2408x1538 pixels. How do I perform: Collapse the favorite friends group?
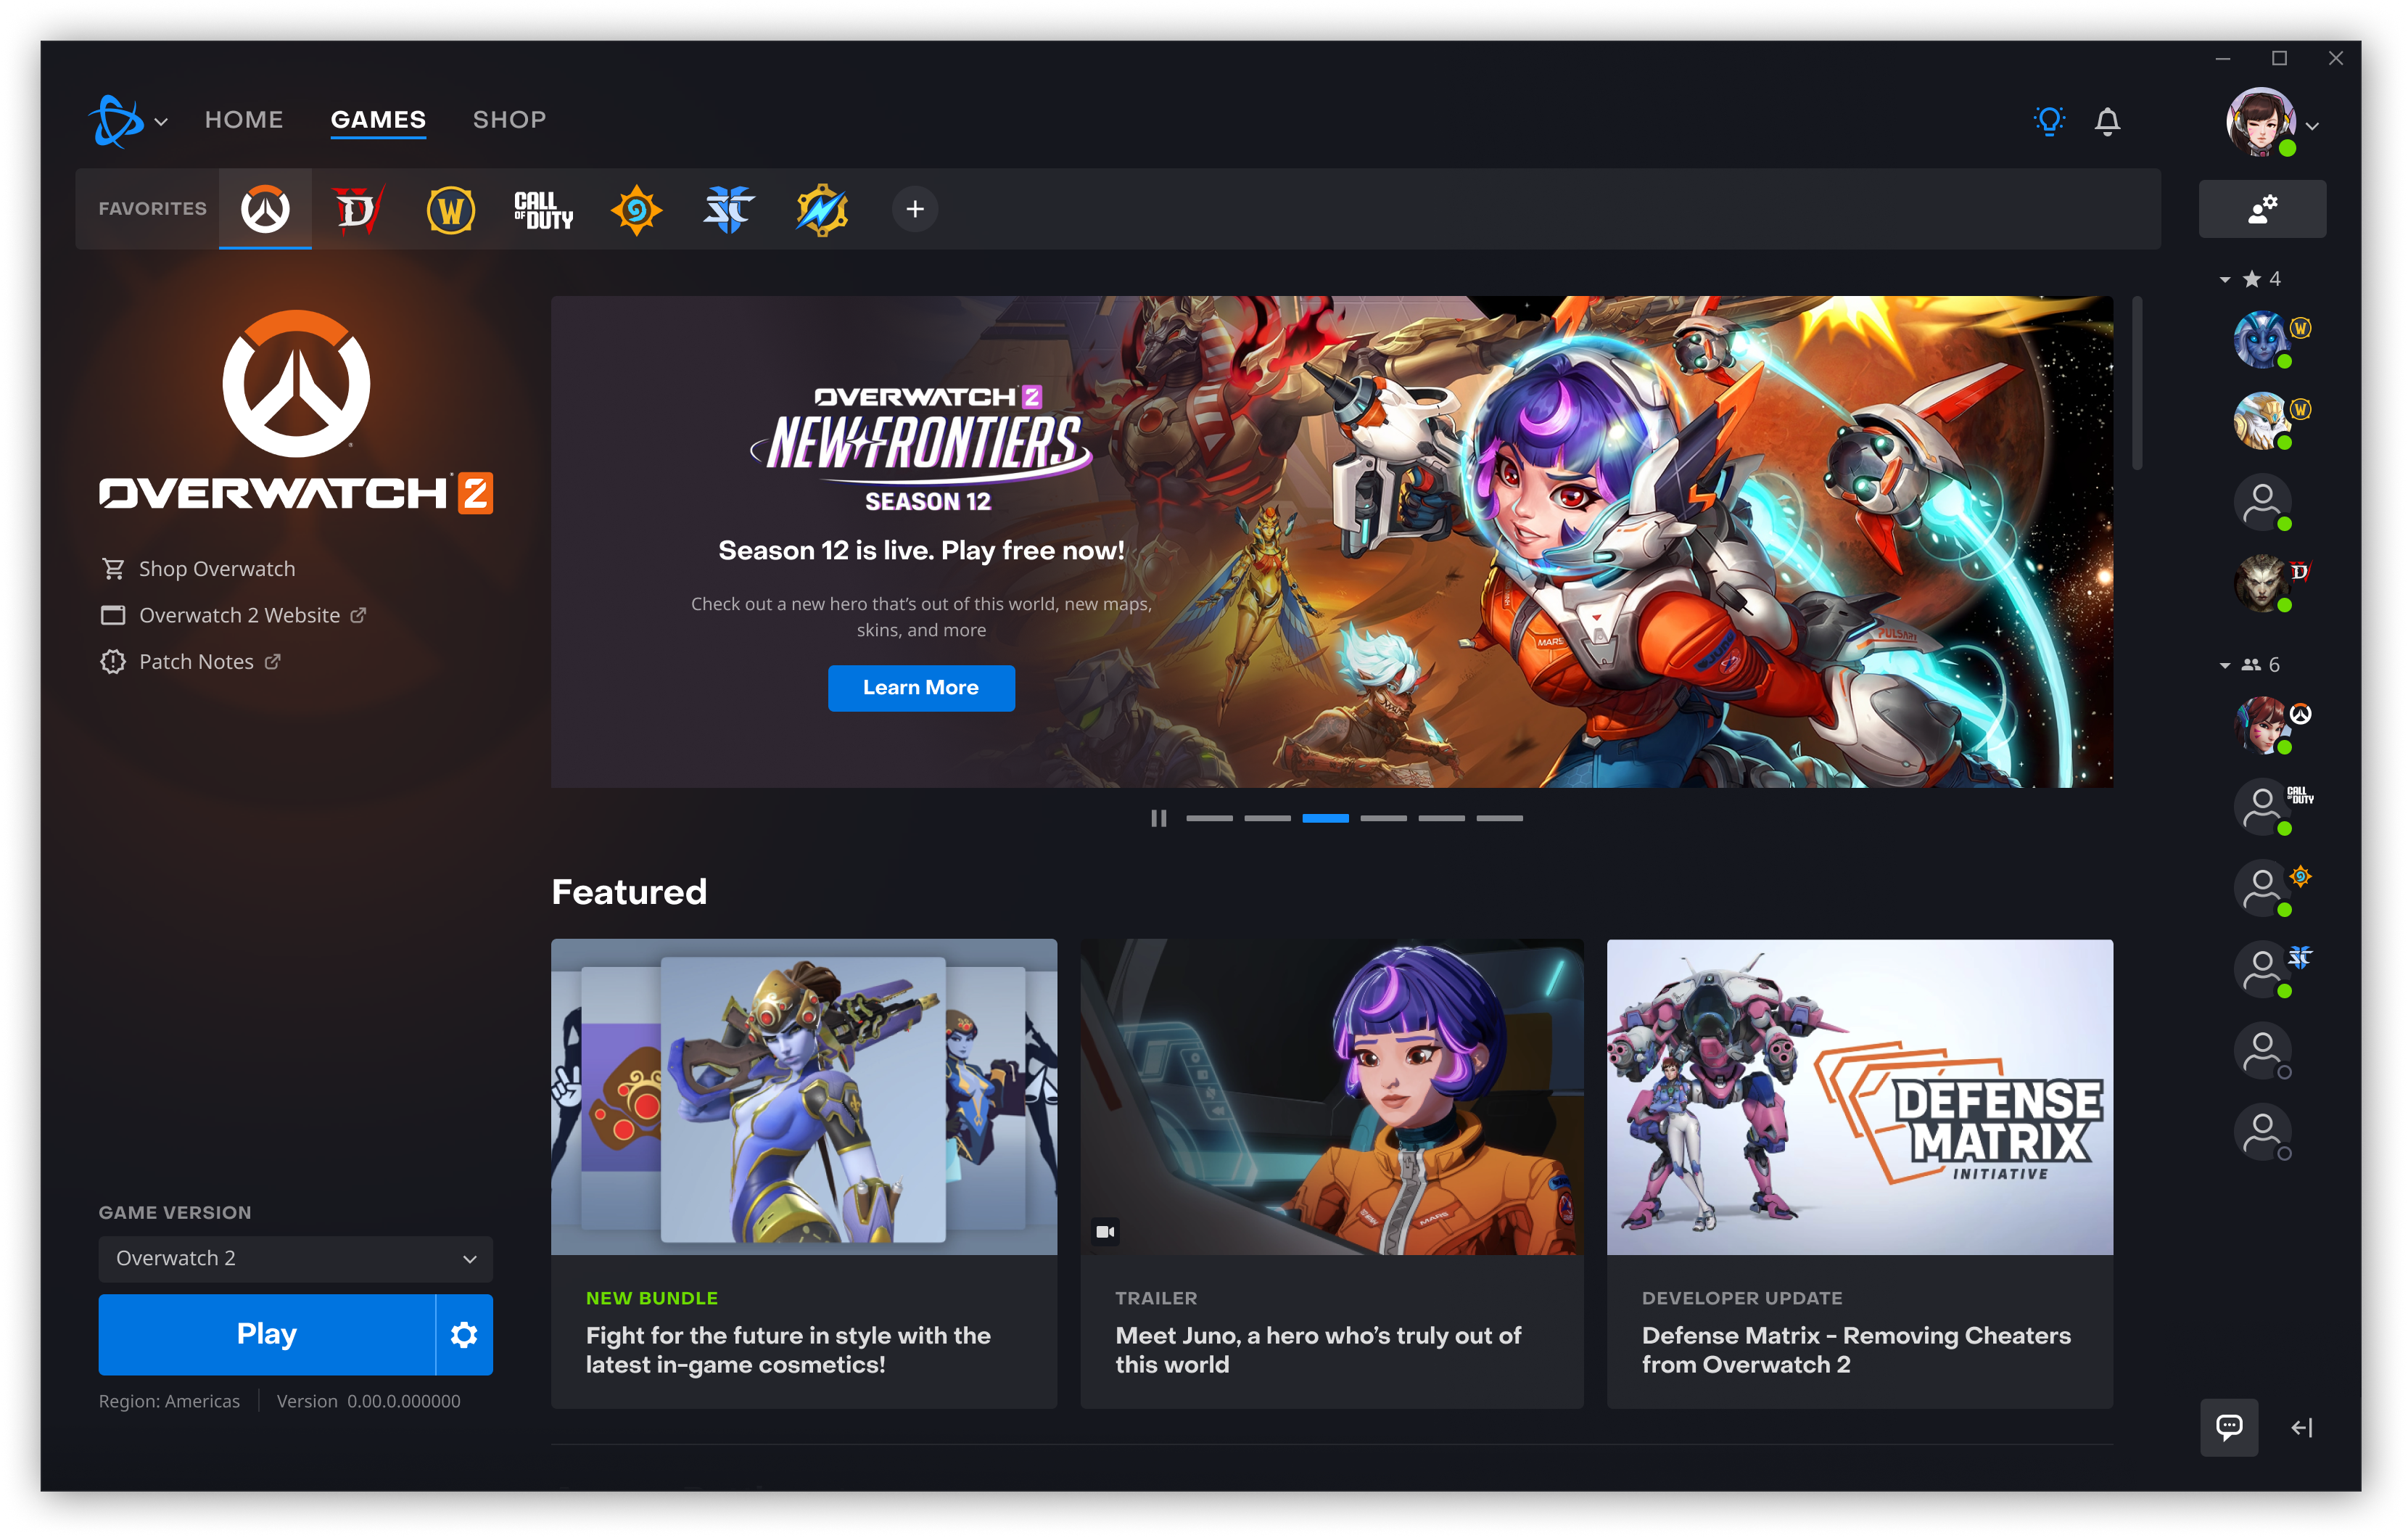[x=2224, y=280]
